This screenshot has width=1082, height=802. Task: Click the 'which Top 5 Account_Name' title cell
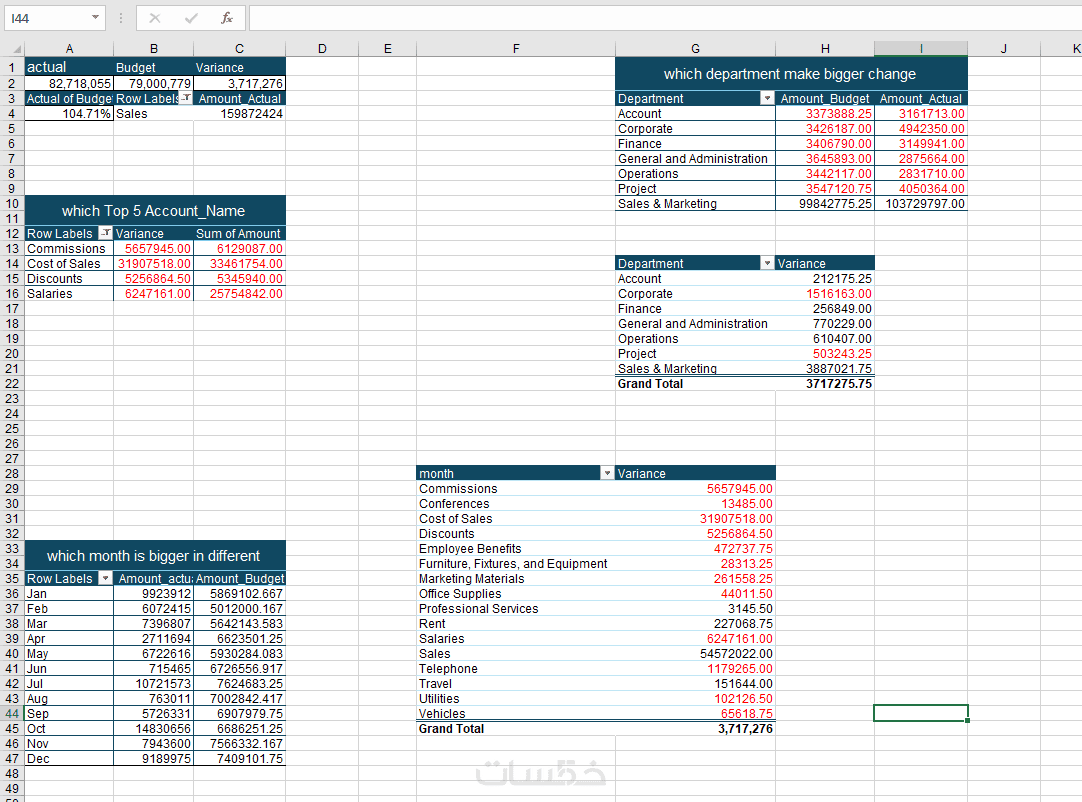pyautogui.click(x=155, y=211)
